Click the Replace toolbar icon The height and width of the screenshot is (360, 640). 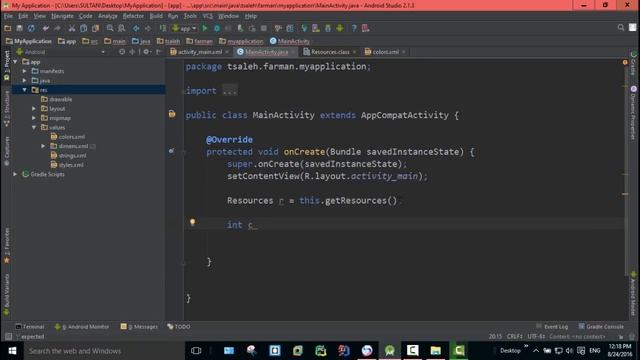coord(122,28)
